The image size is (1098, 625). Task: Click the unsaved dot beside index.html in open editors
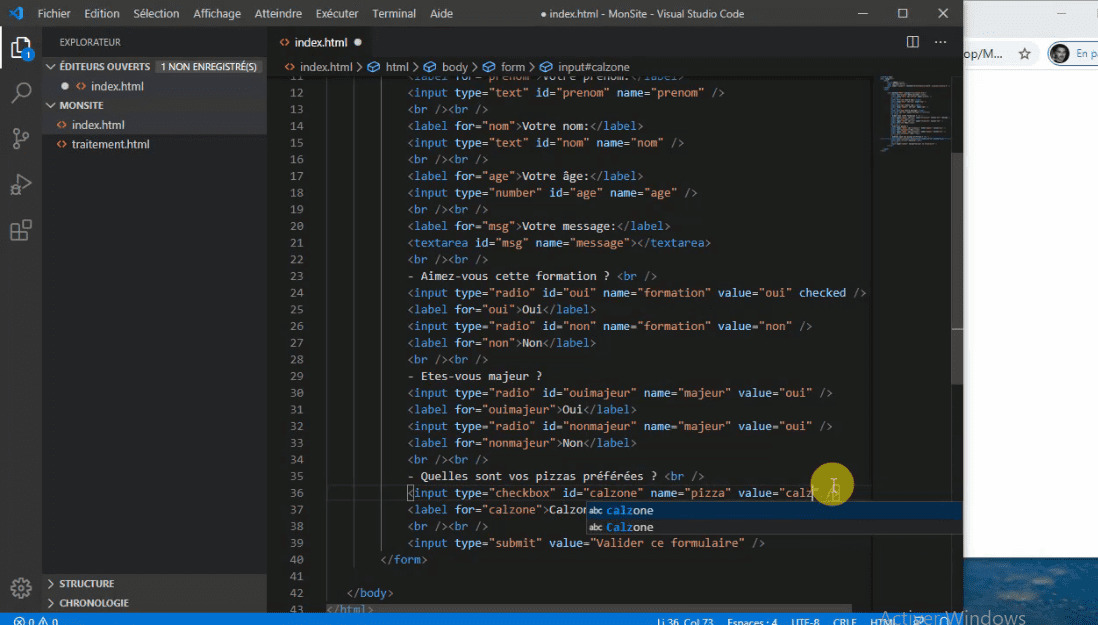tap(64, 86)
